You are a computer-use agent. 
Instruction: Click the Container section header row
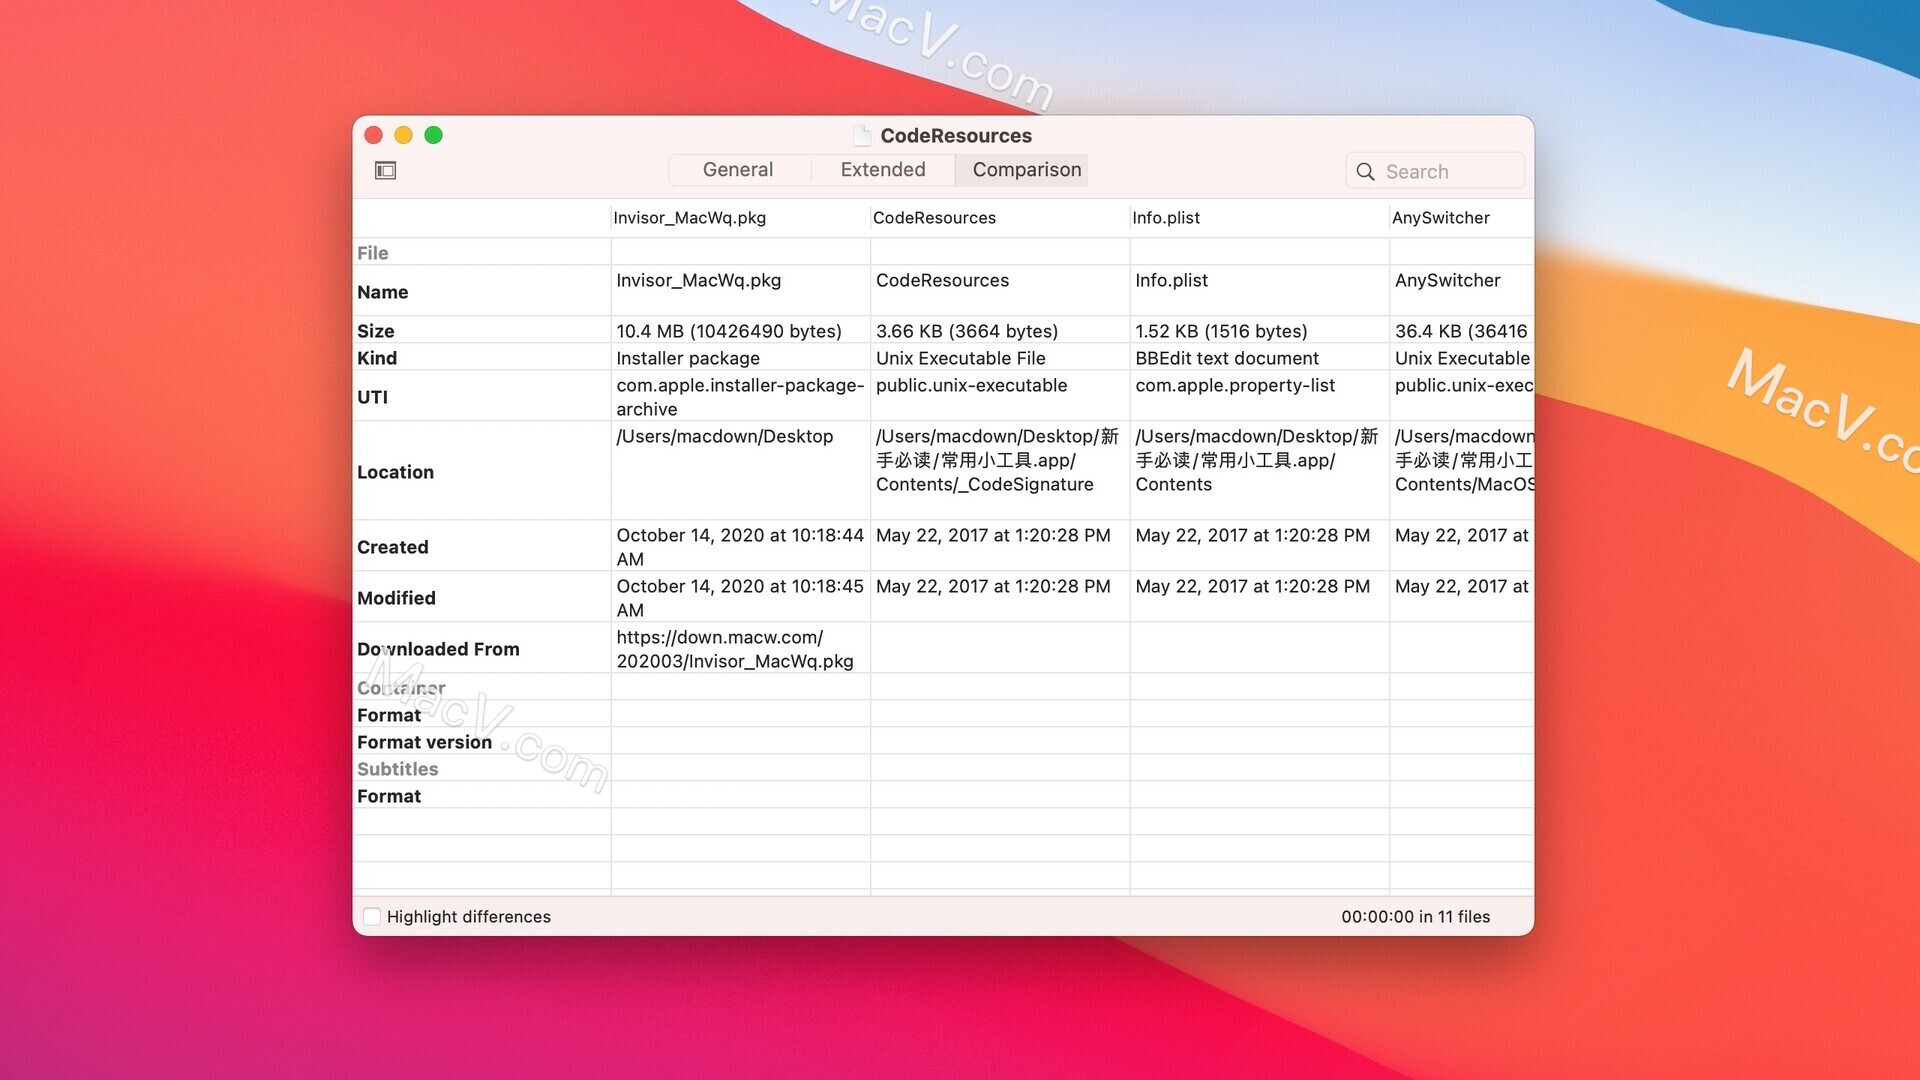401,688
